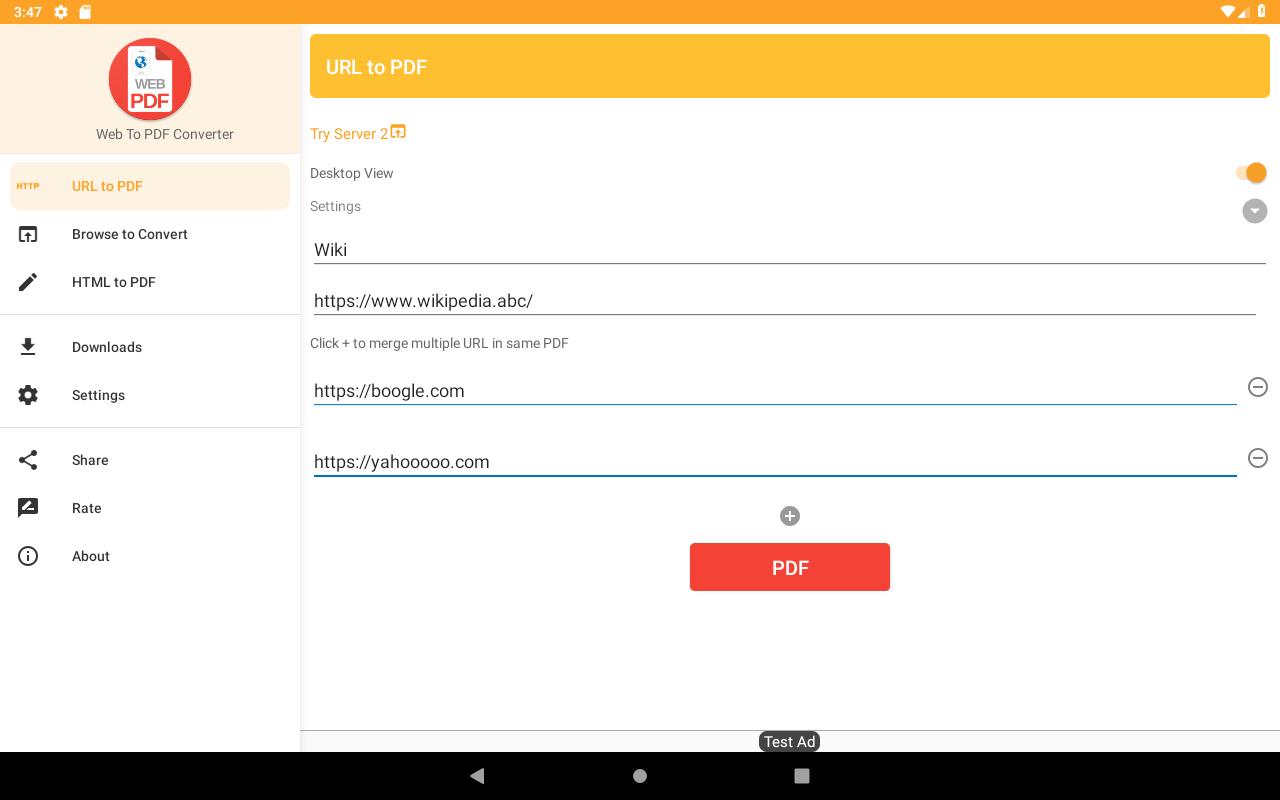Tap the Android home circle button
The image size is (1280, 800).
640,776
